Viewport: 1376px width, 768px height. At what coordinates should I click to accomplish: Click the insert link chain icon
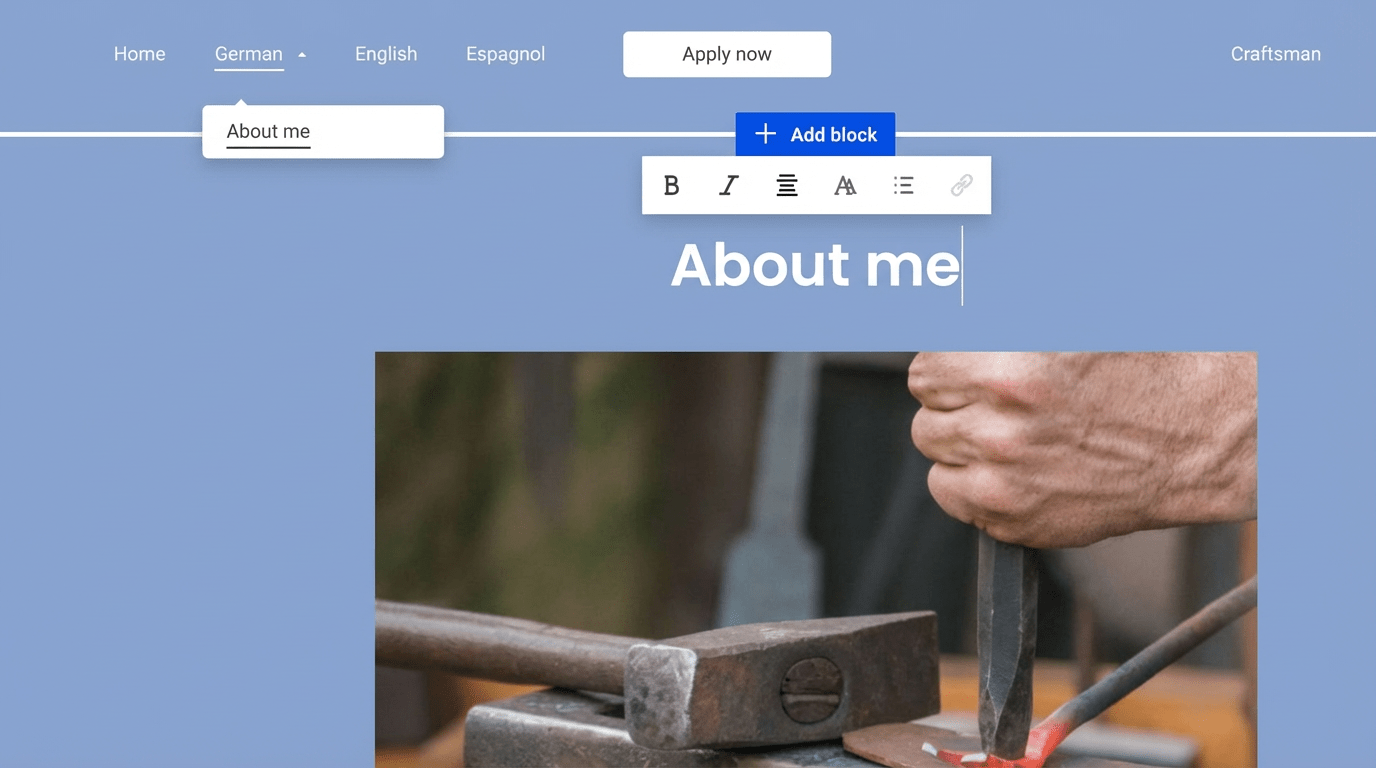tap(961, 186)
